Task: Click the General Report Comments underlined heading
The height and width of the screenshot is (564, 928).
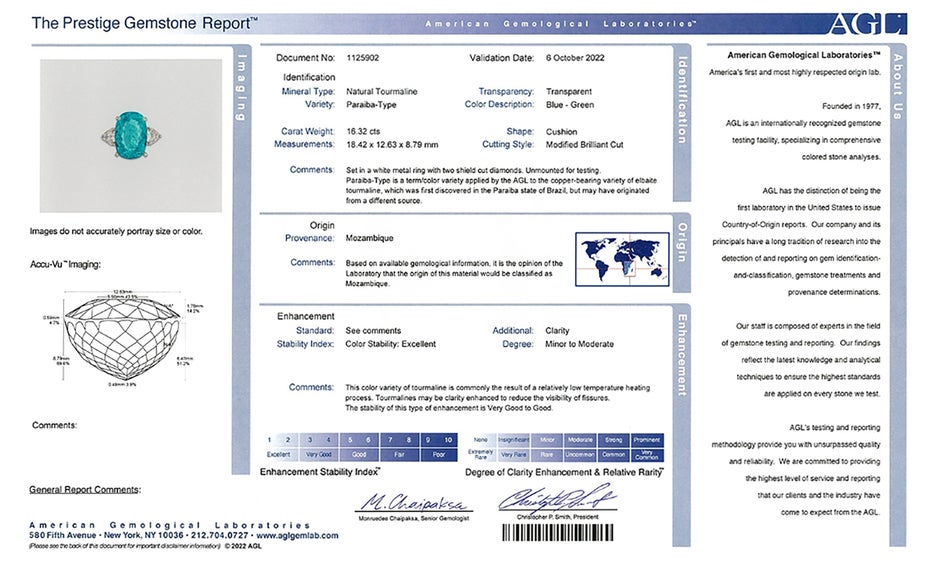Action: (85, 489)
